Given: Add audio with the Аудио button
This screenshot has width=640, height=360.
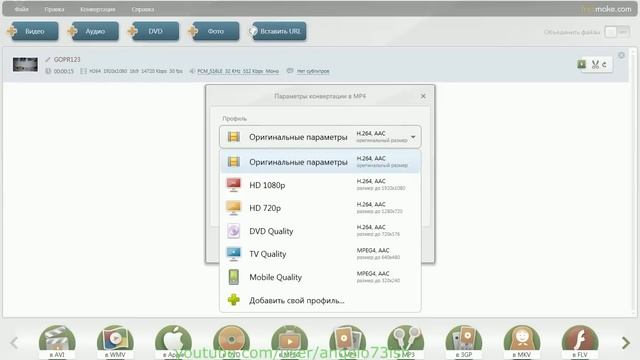Looking at the screenshot, I should click(x=94, y=31).
